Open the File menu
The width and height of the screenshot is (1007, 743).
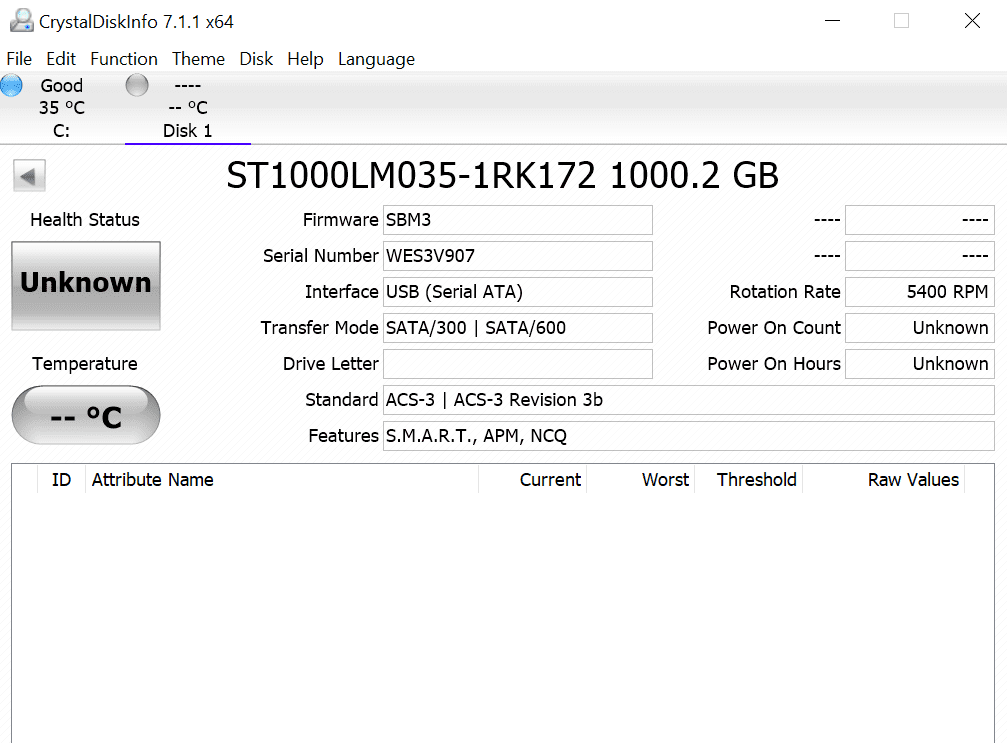pos(19,59)
